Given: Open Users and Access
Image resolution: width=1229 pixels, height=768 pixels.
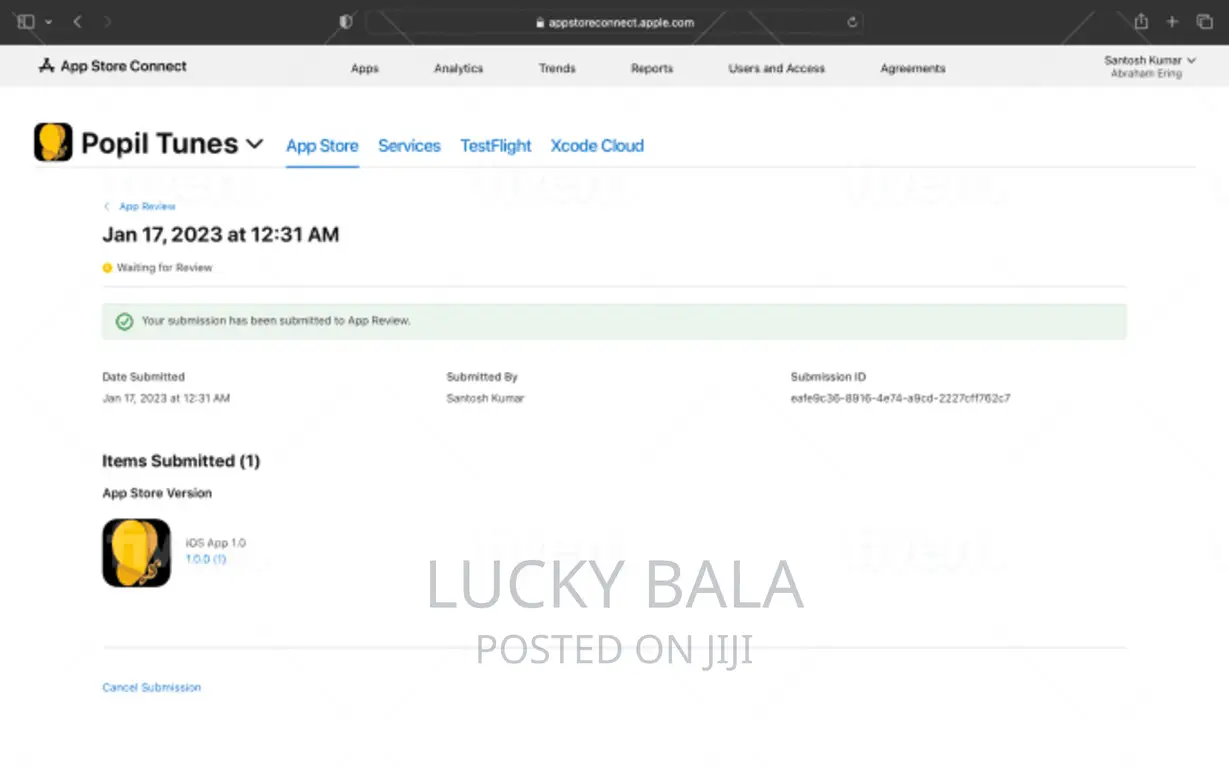Looking at the screenshot, I should [x=777, y=69].
